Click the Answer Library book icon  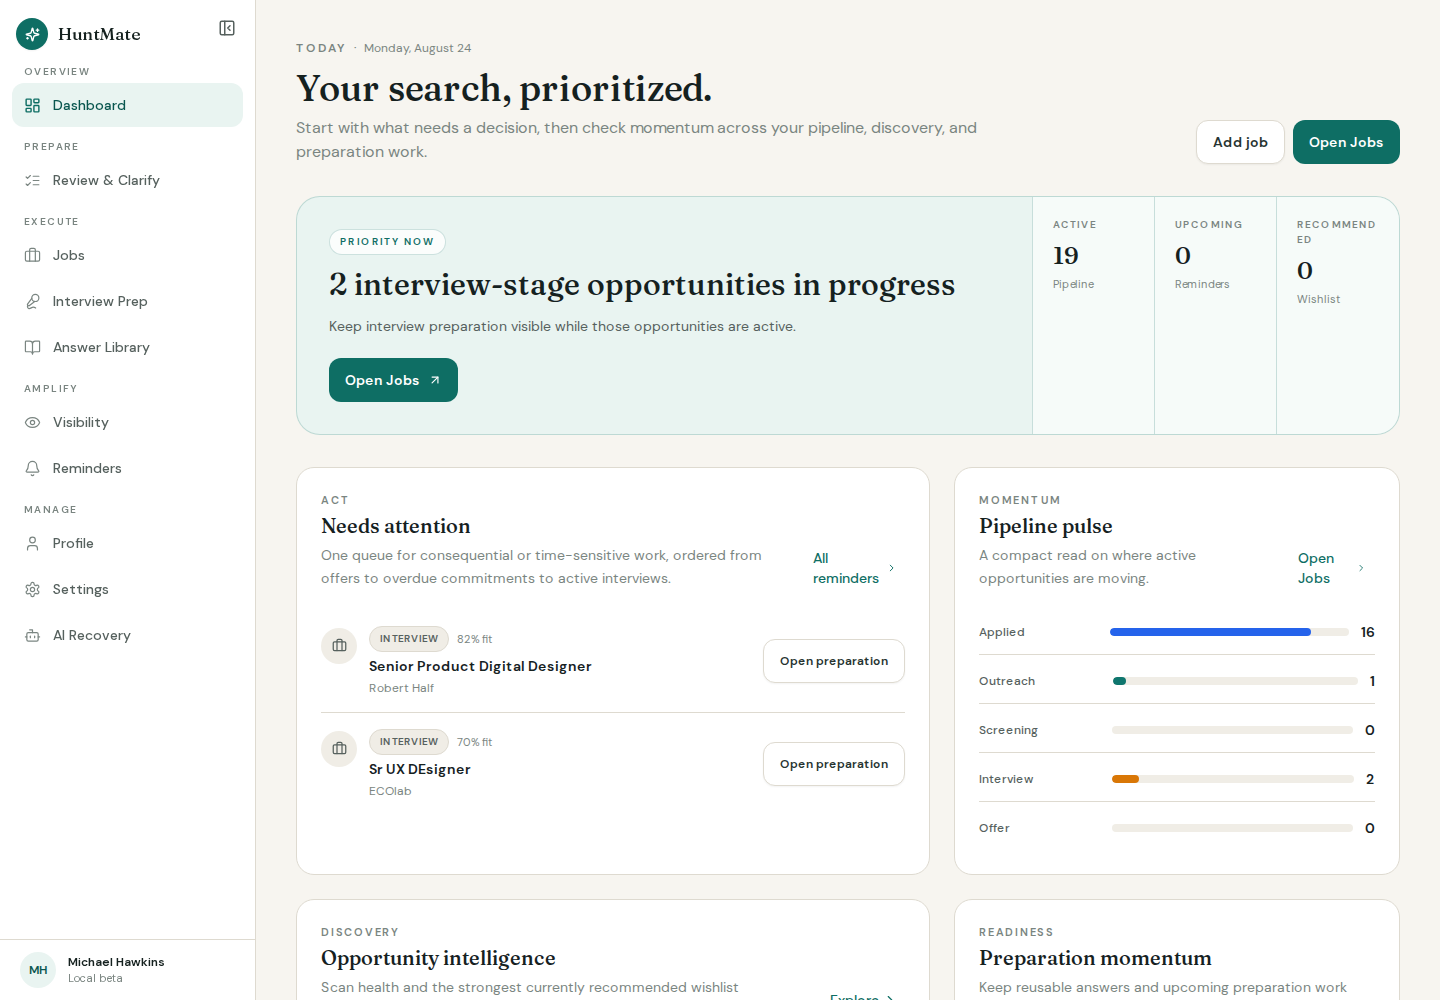pos(33,347)
